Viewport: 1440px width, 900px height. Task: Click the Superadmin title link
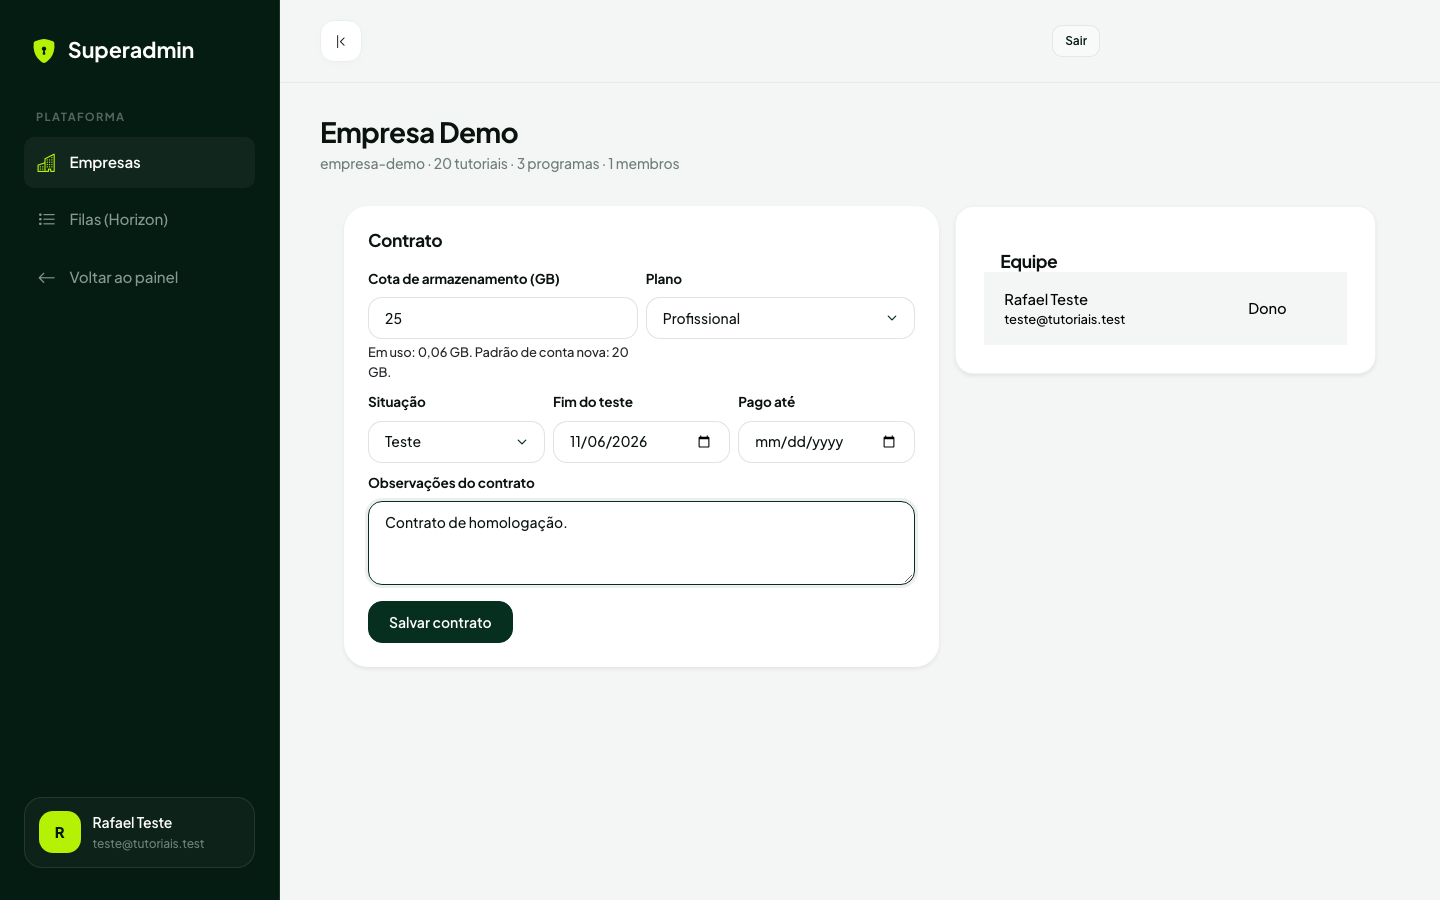pyautogui.click(x=131, y=51)
